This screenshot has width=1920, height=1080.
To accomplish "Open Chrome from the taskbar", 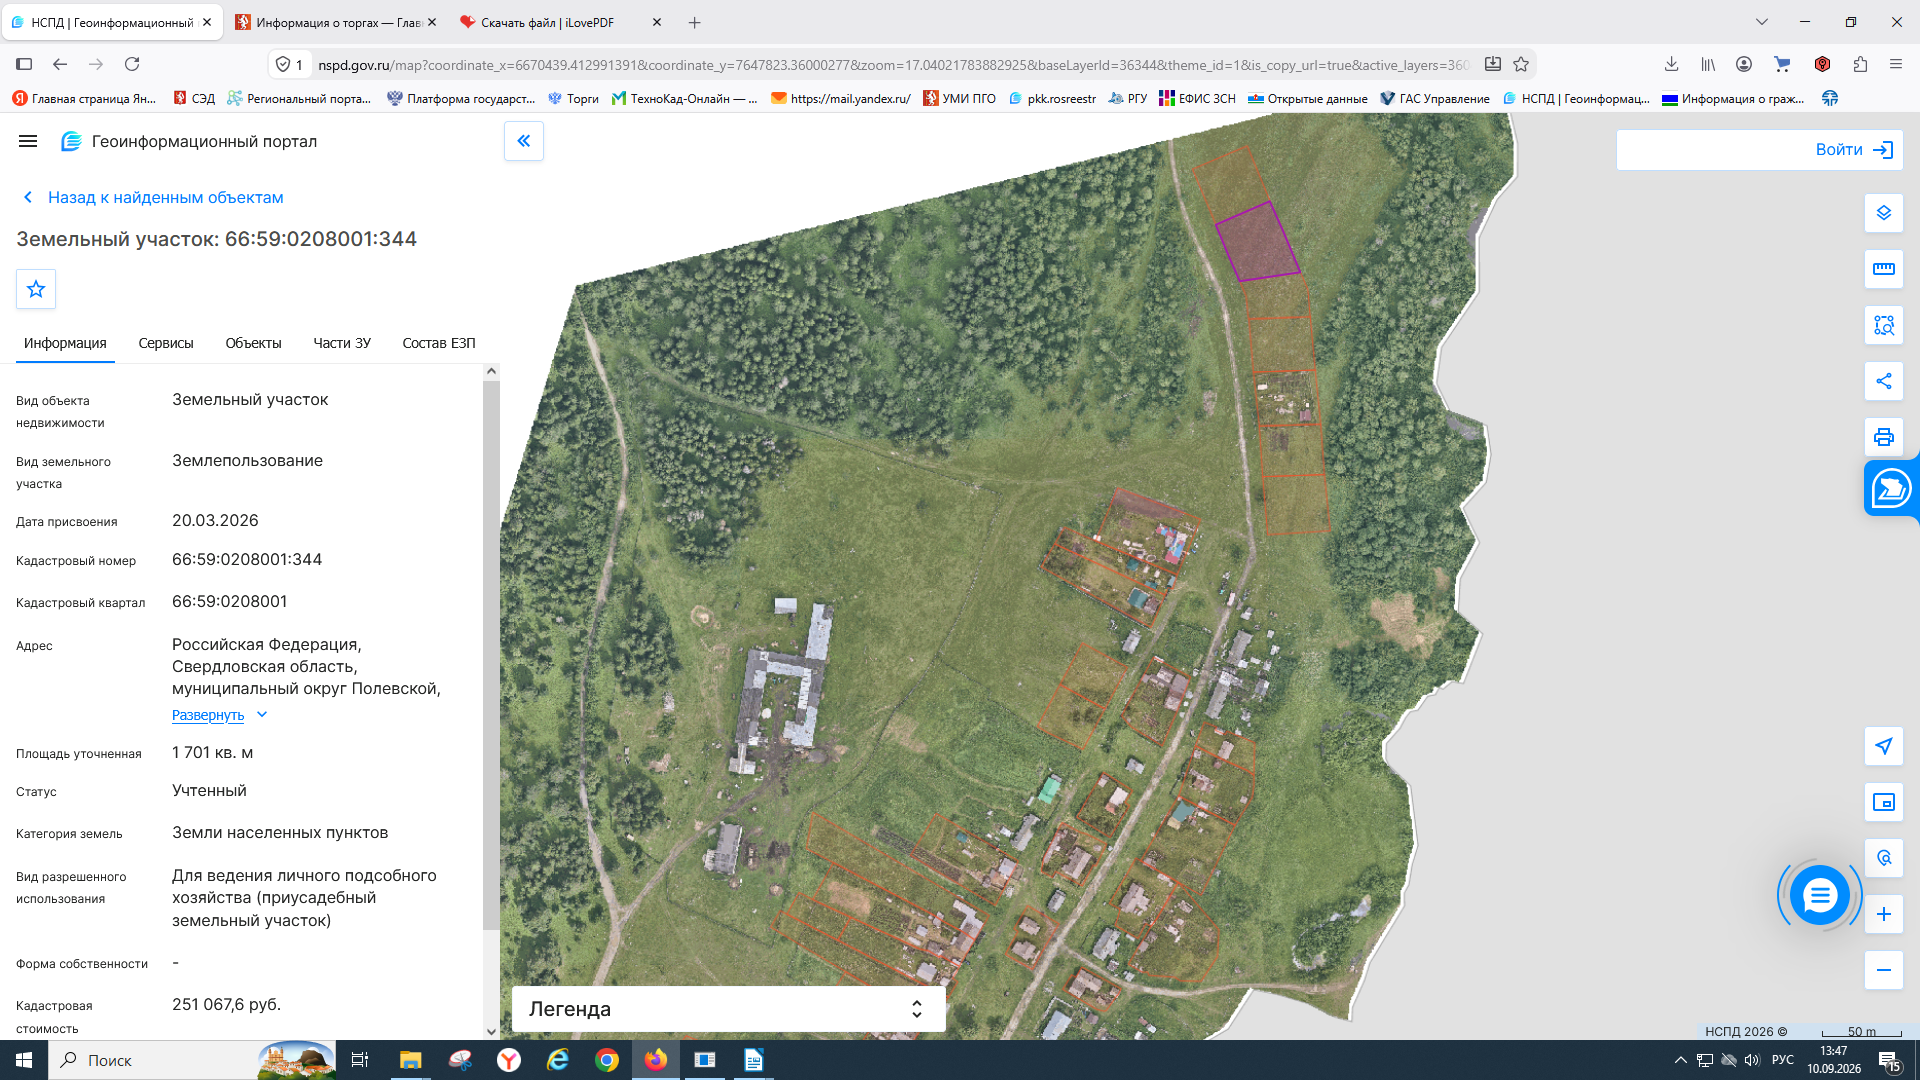I will tap(607, 1060).
